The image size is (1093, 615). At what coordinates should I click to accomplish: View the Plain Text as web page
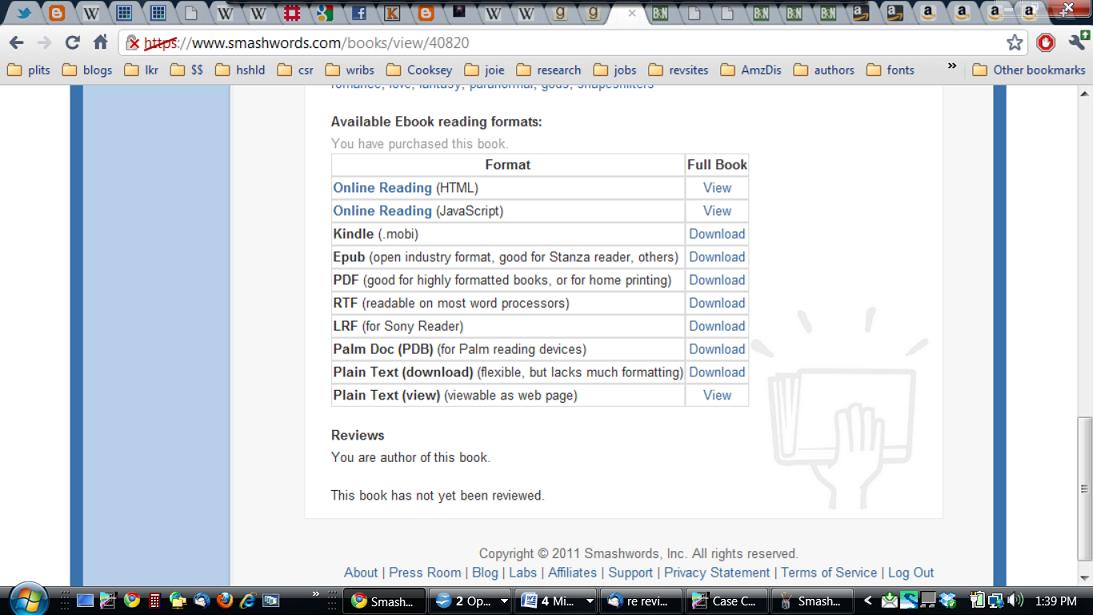coord(717,395)
